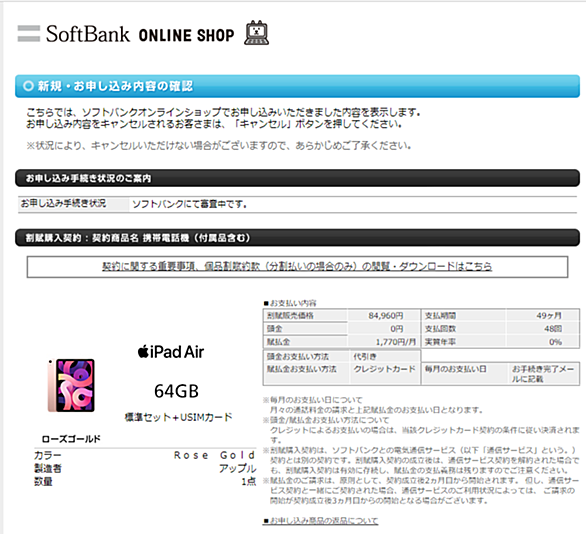Click the 49ヶ月 payment period cell

(x=543, y=316)
